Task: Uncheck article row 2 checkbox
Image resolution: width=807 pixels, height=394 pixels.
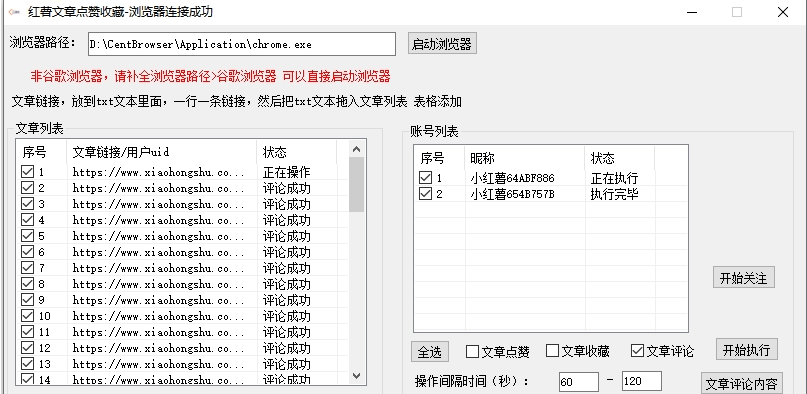Action: [27, 188]
